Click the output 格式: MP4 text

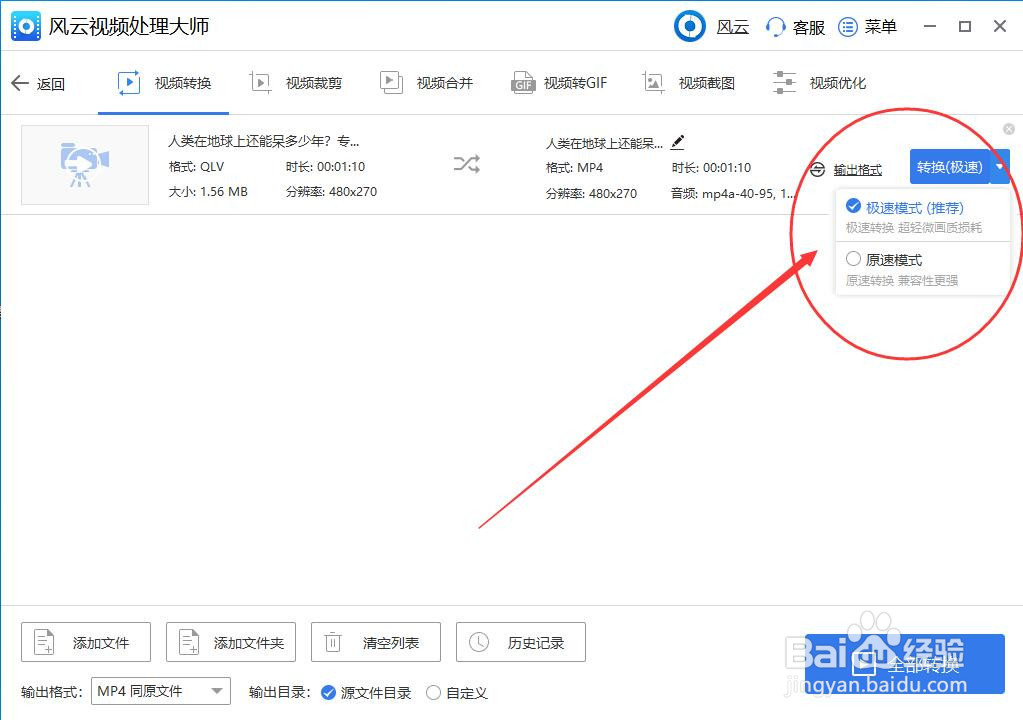[x=574, y=168]
